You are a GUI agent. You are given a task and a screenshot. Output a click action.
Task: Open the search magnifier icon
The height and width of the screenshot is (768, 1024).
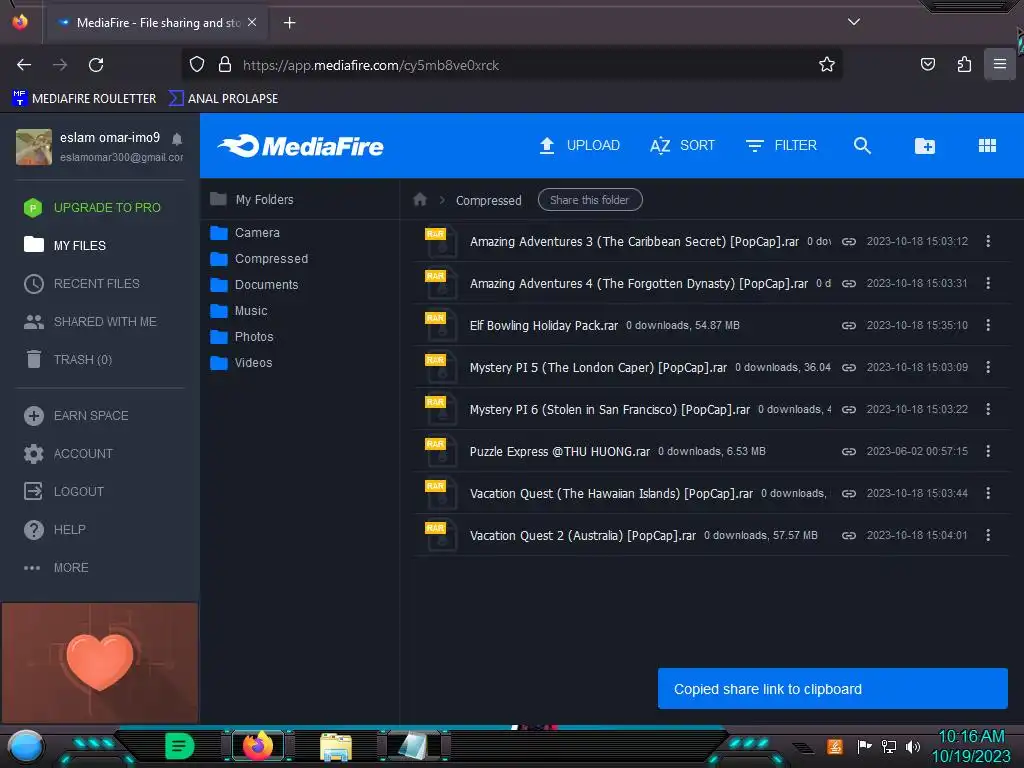[x=862, y=146]
